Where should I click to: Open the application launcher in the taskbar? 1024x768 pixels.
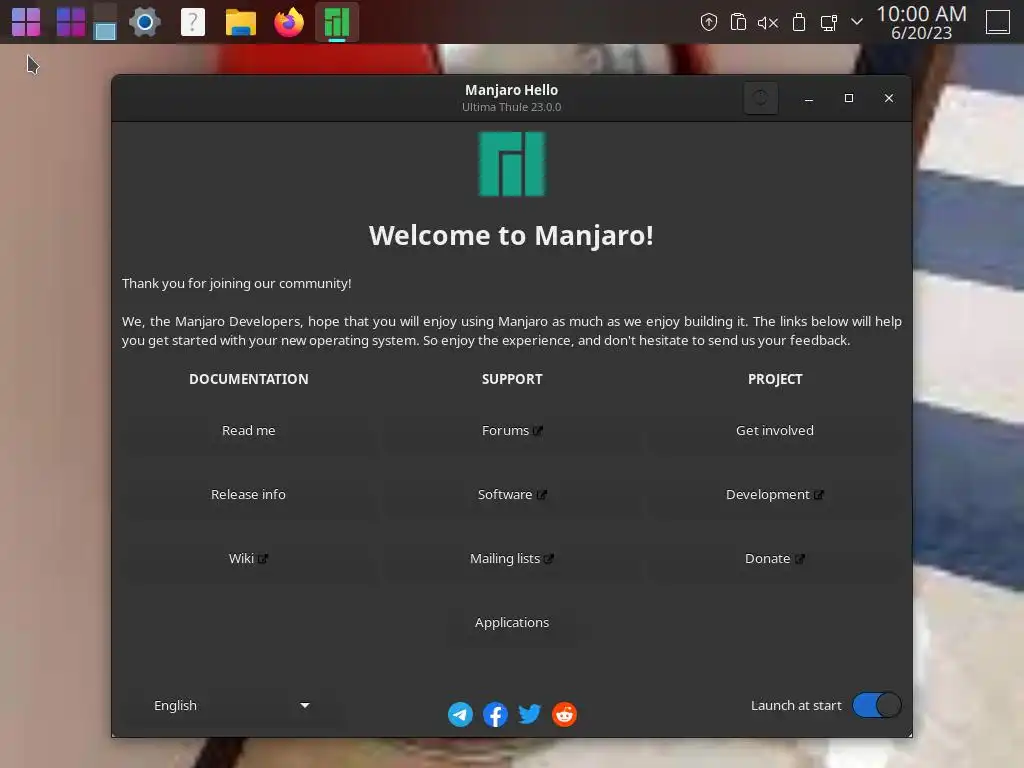point(26,23)
